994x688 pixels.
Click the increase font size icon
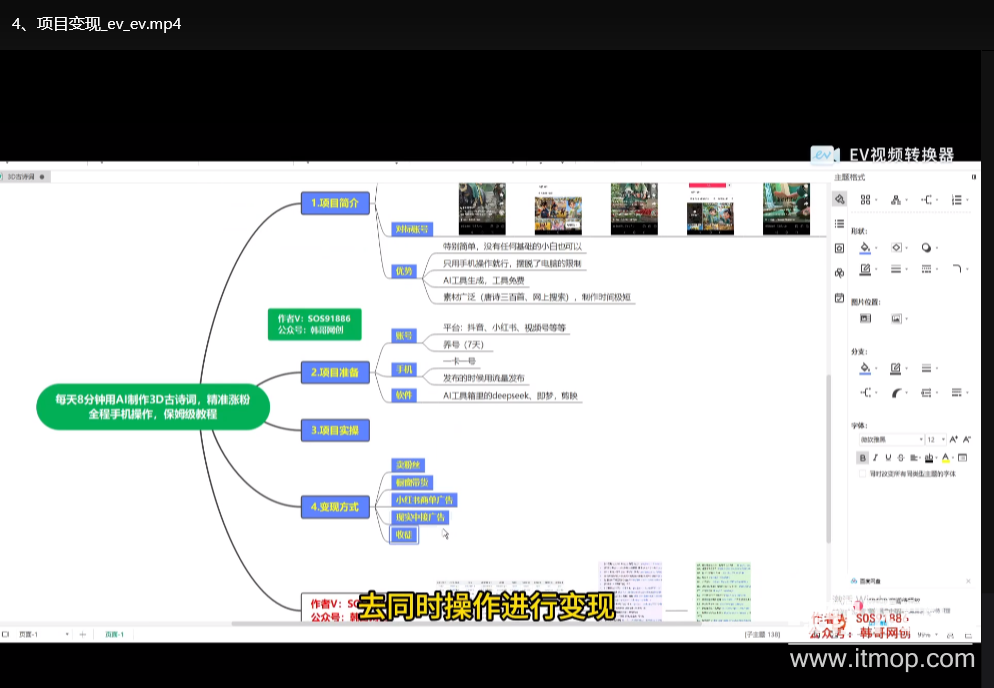pyautogui.click(x=954, y=439)
